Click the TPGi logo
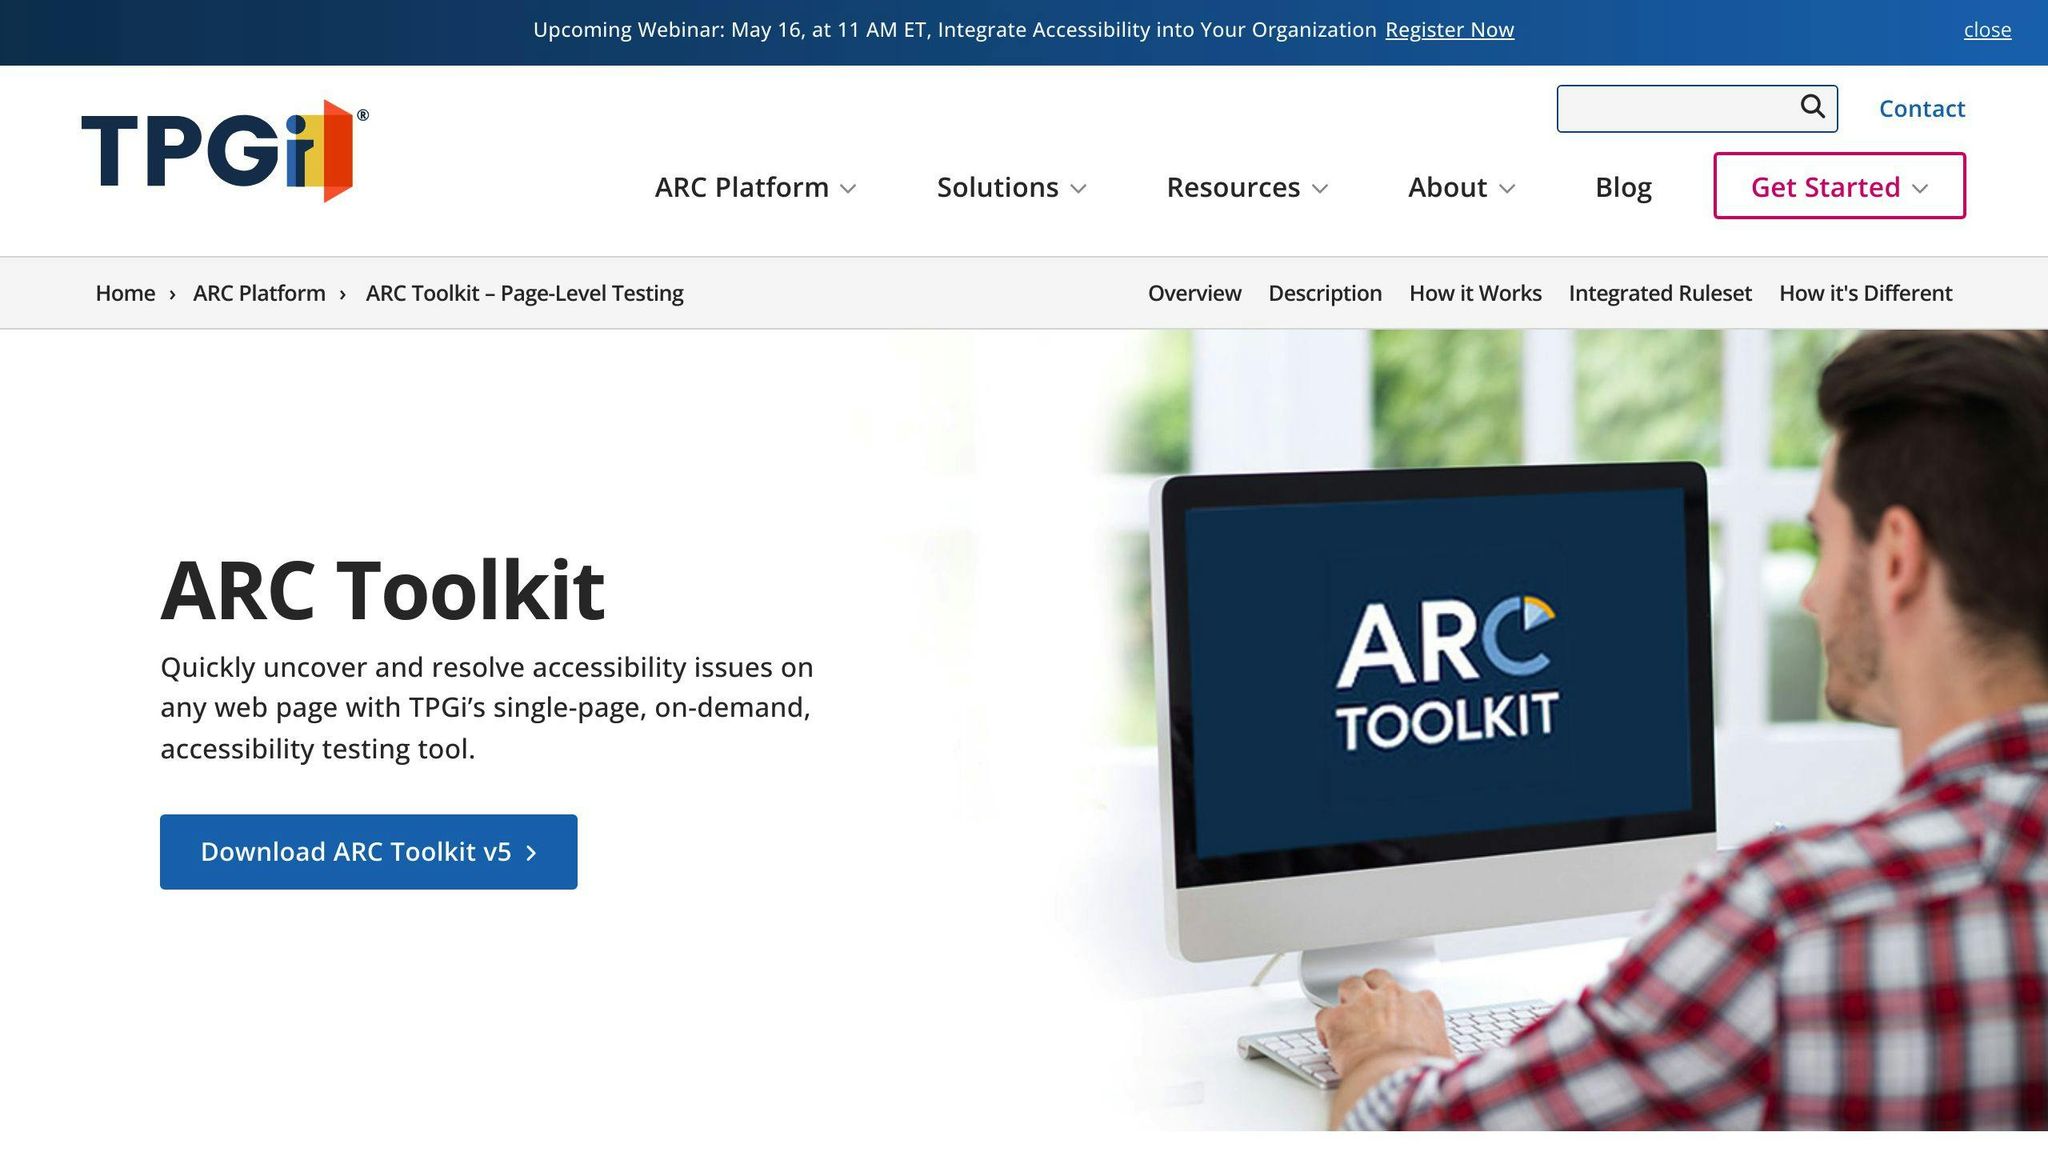Screen dimensions: 2048x1152 224,151
